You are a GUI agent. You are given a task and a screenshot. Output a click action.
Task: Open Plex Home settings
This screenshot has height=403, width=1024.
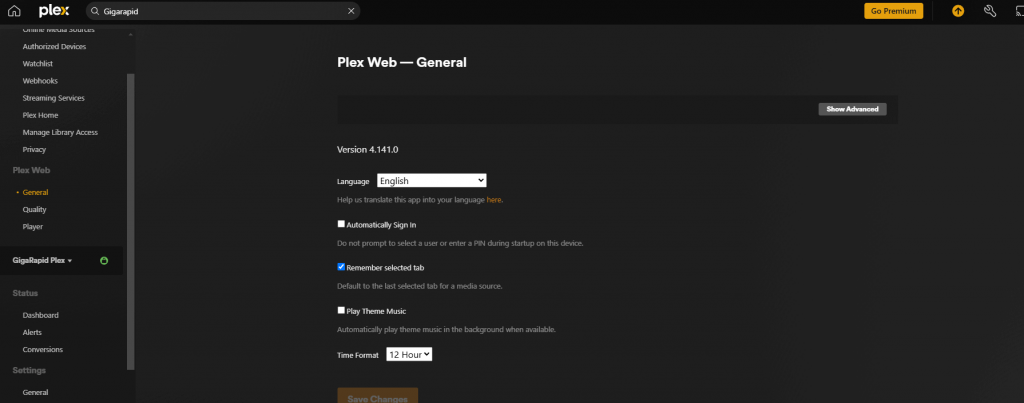pyautogui.click(x=40, y=115)
